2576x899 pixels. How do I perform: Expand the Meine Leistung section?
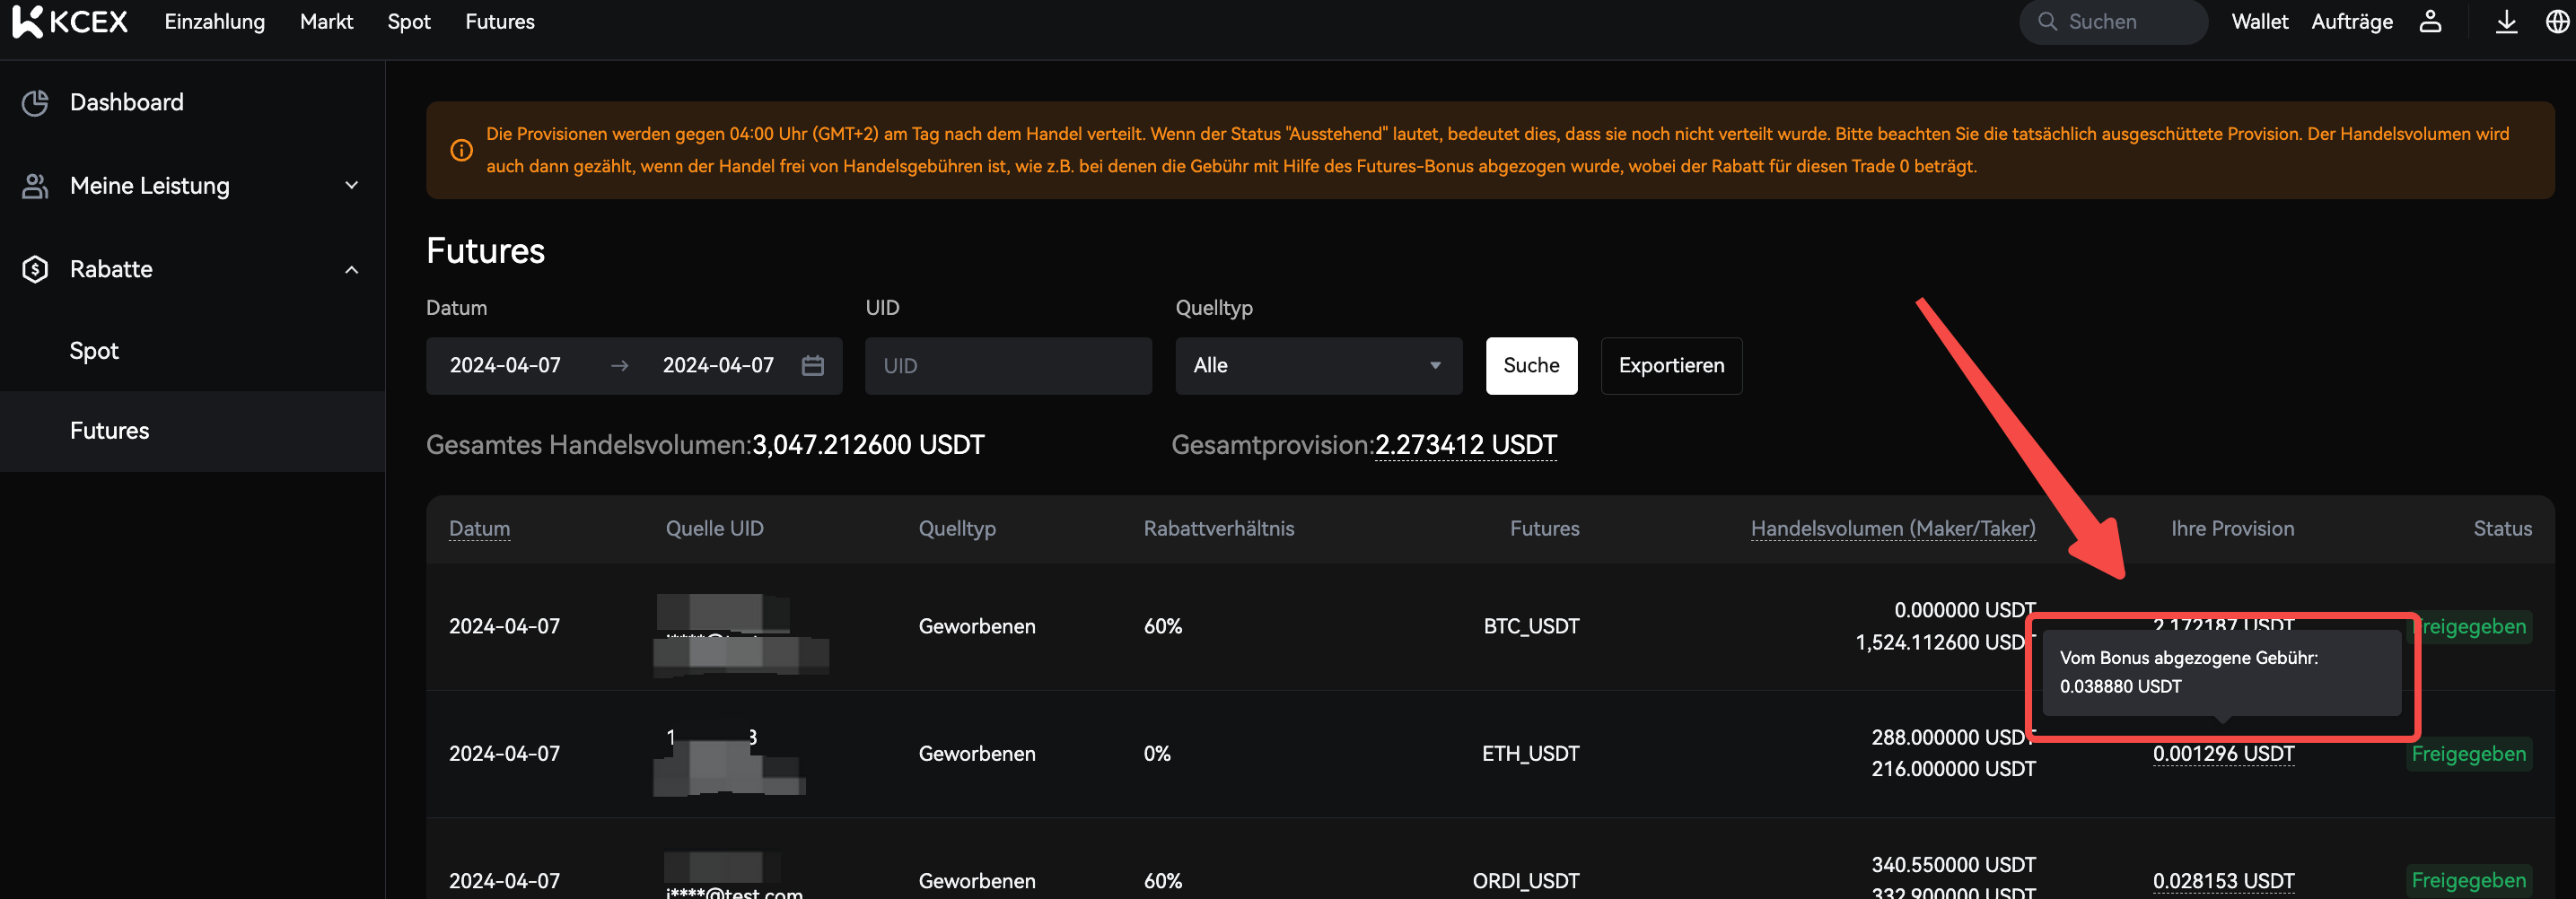click(351, 186)
